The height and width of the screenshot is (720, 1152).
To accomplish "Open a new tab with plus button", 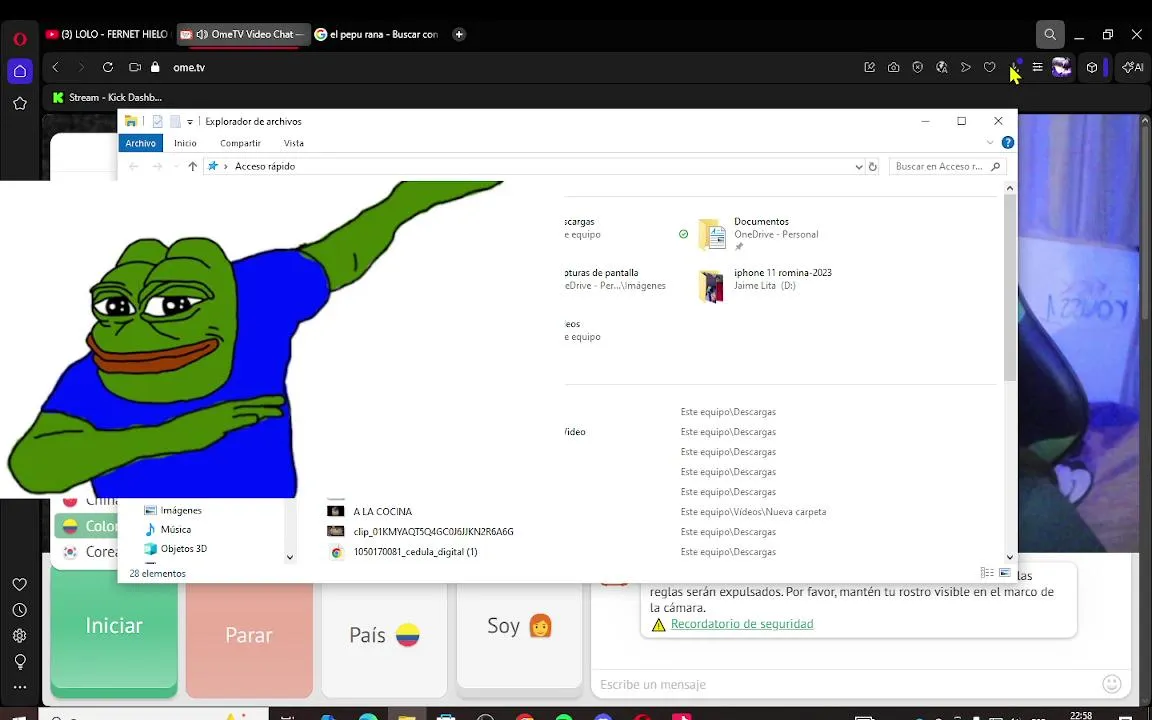I will (459, 35).
